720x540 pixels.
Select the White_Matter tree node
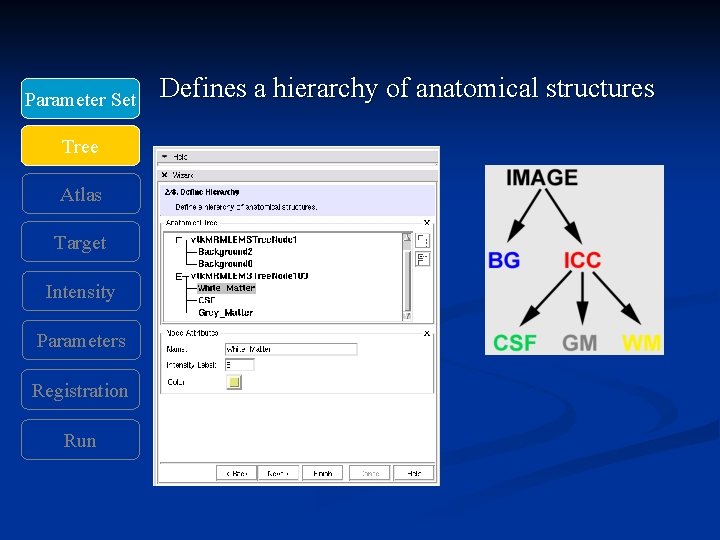point(226,288)
